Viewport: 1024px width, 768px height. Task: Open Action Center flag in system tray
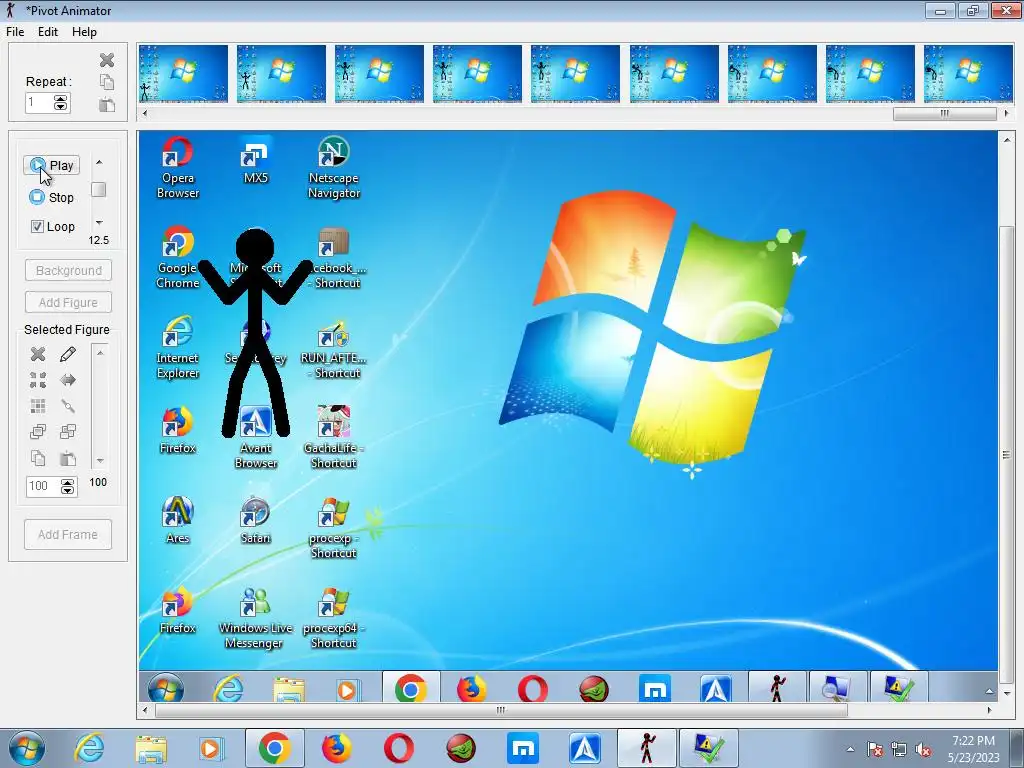pos(875,750)
